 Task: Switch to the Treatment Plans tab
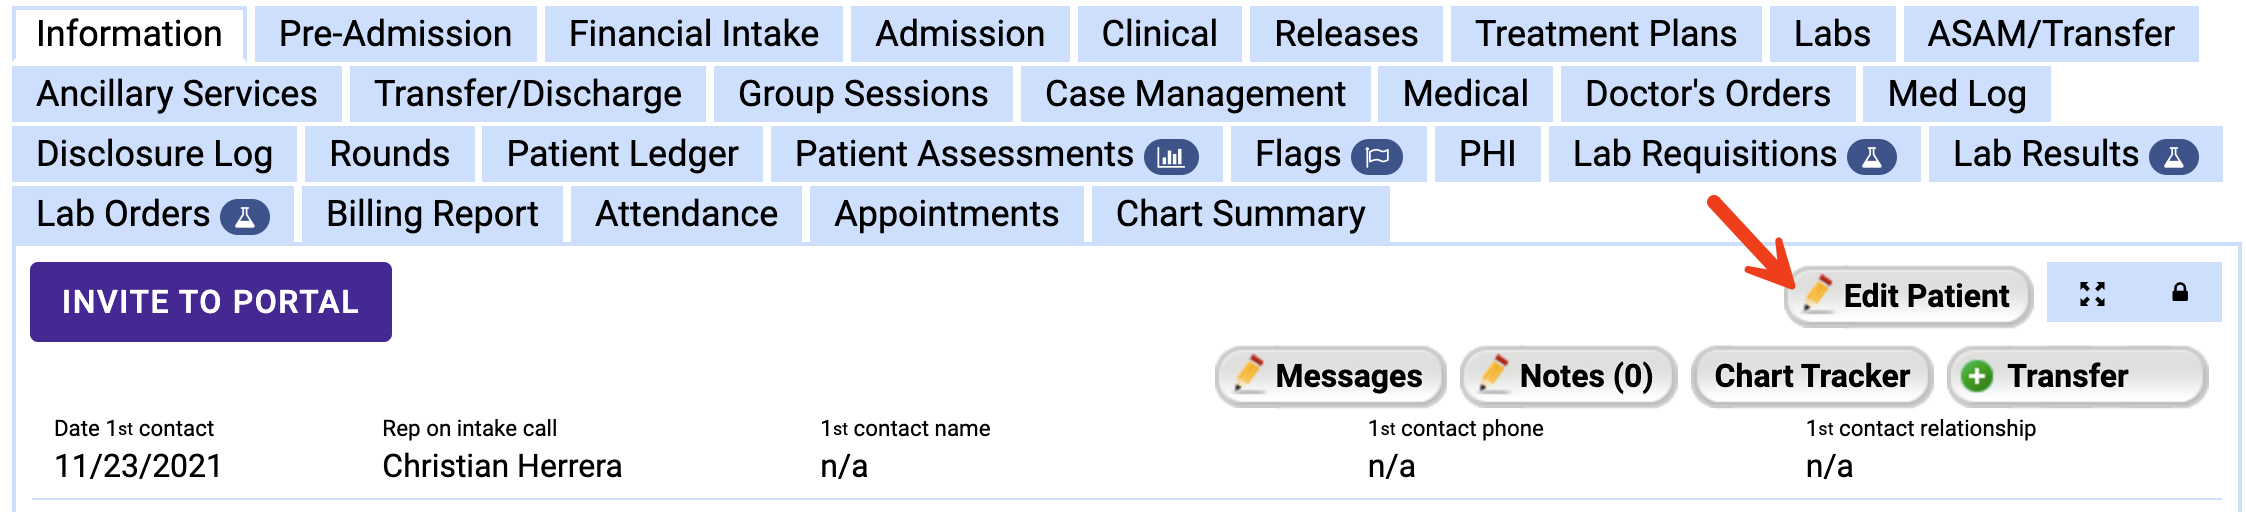point(1605,34)
